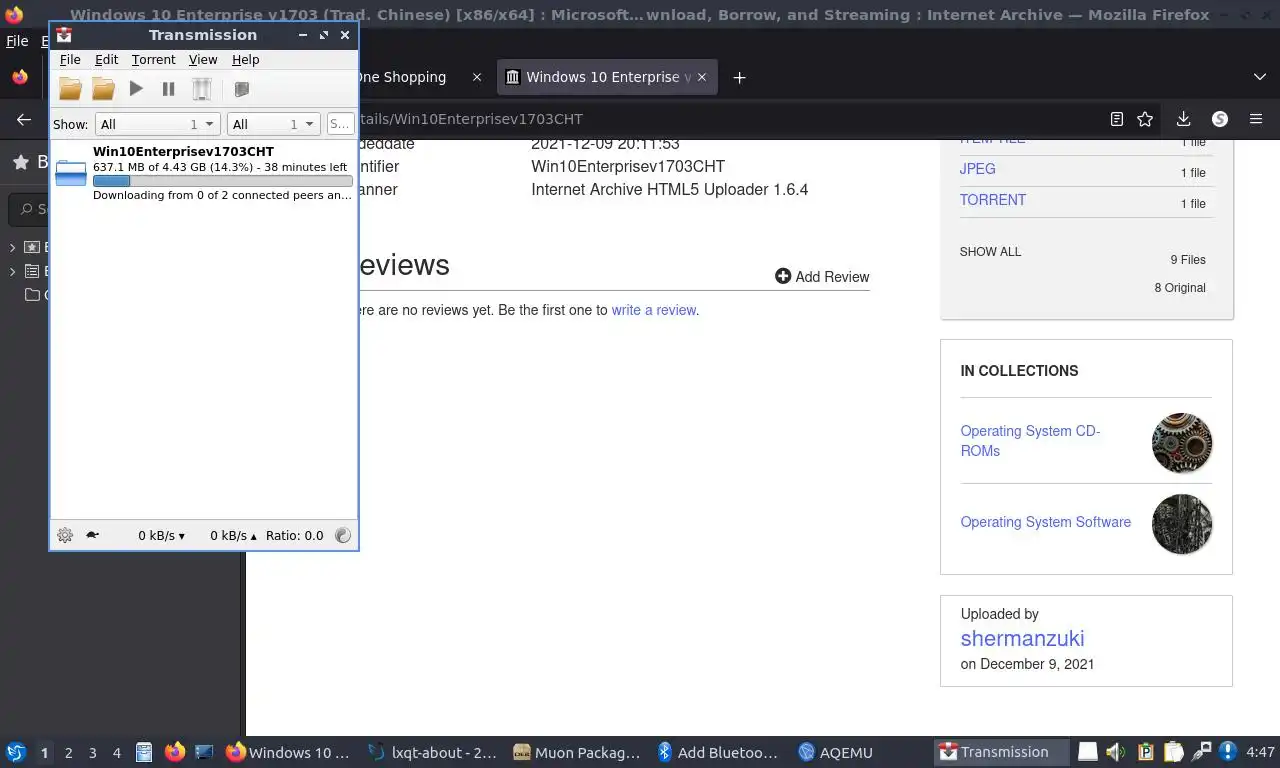Image resolution: width=1280 pixels, height=768 pixels.
Task: Click the network connection tray icon
Action: pyautogui.click(x=1203, y=752)
